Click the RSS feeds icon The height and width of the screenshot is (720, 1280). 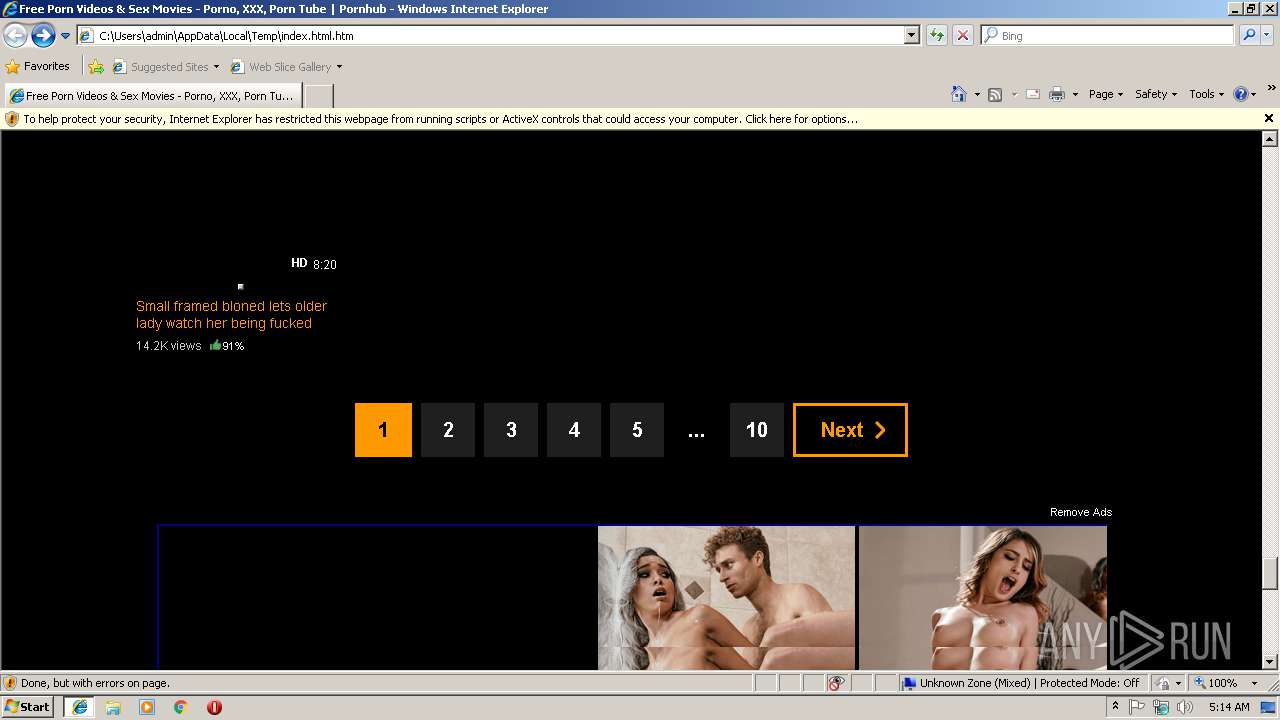pyautogui.click(x=995, y=94)
